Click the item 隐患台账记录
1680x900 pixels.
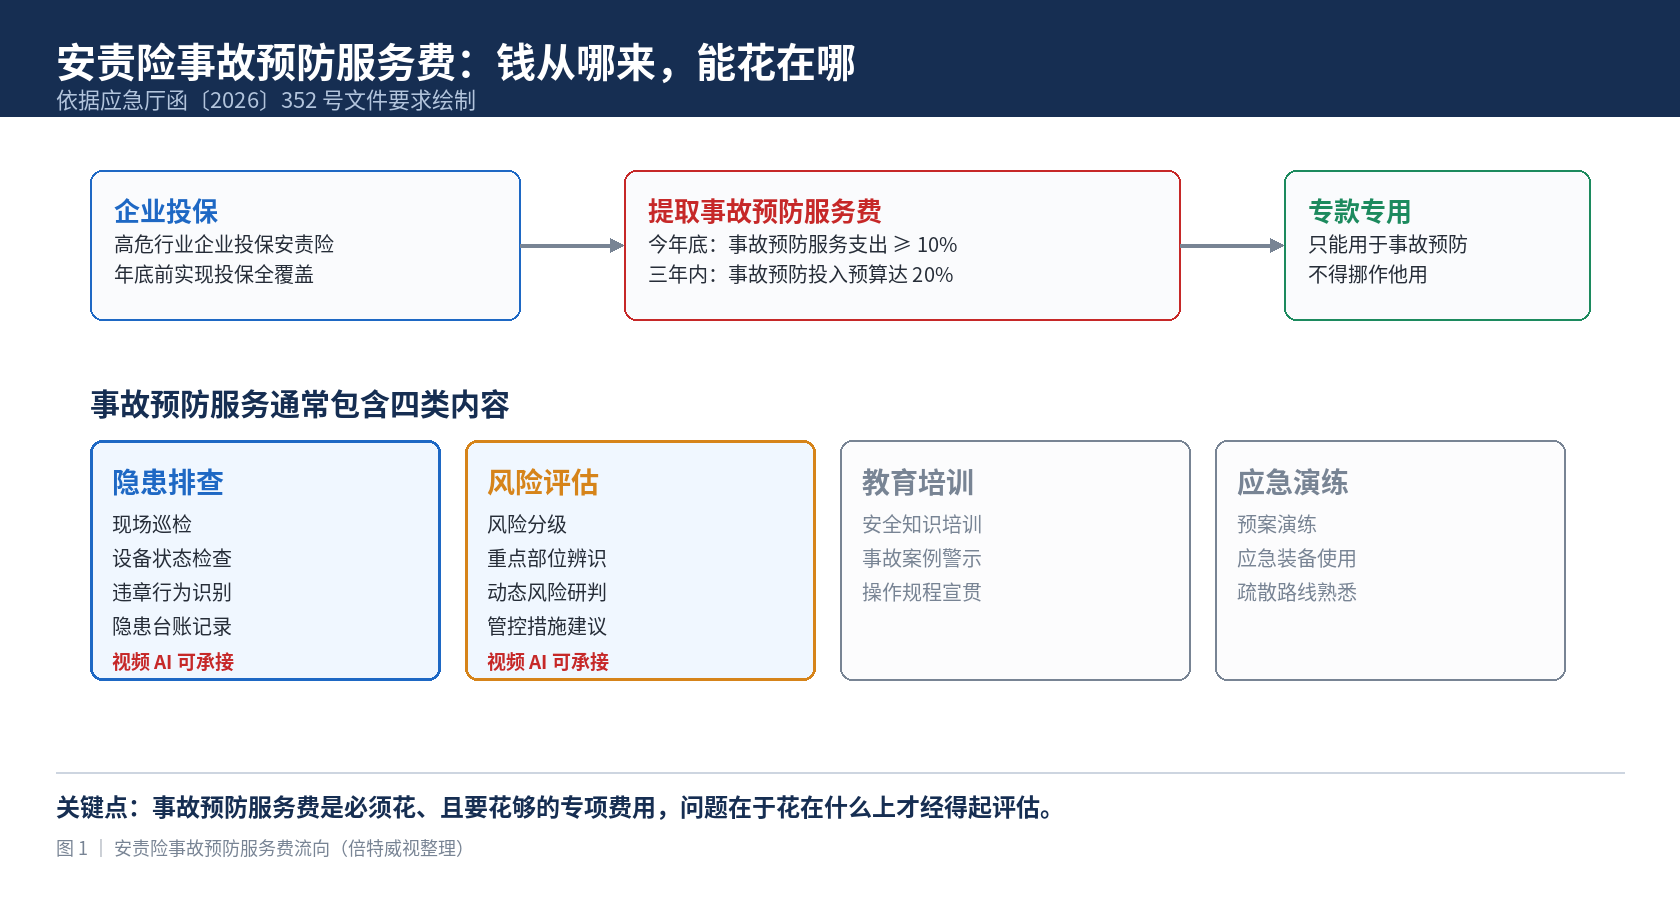pos(172,626)
